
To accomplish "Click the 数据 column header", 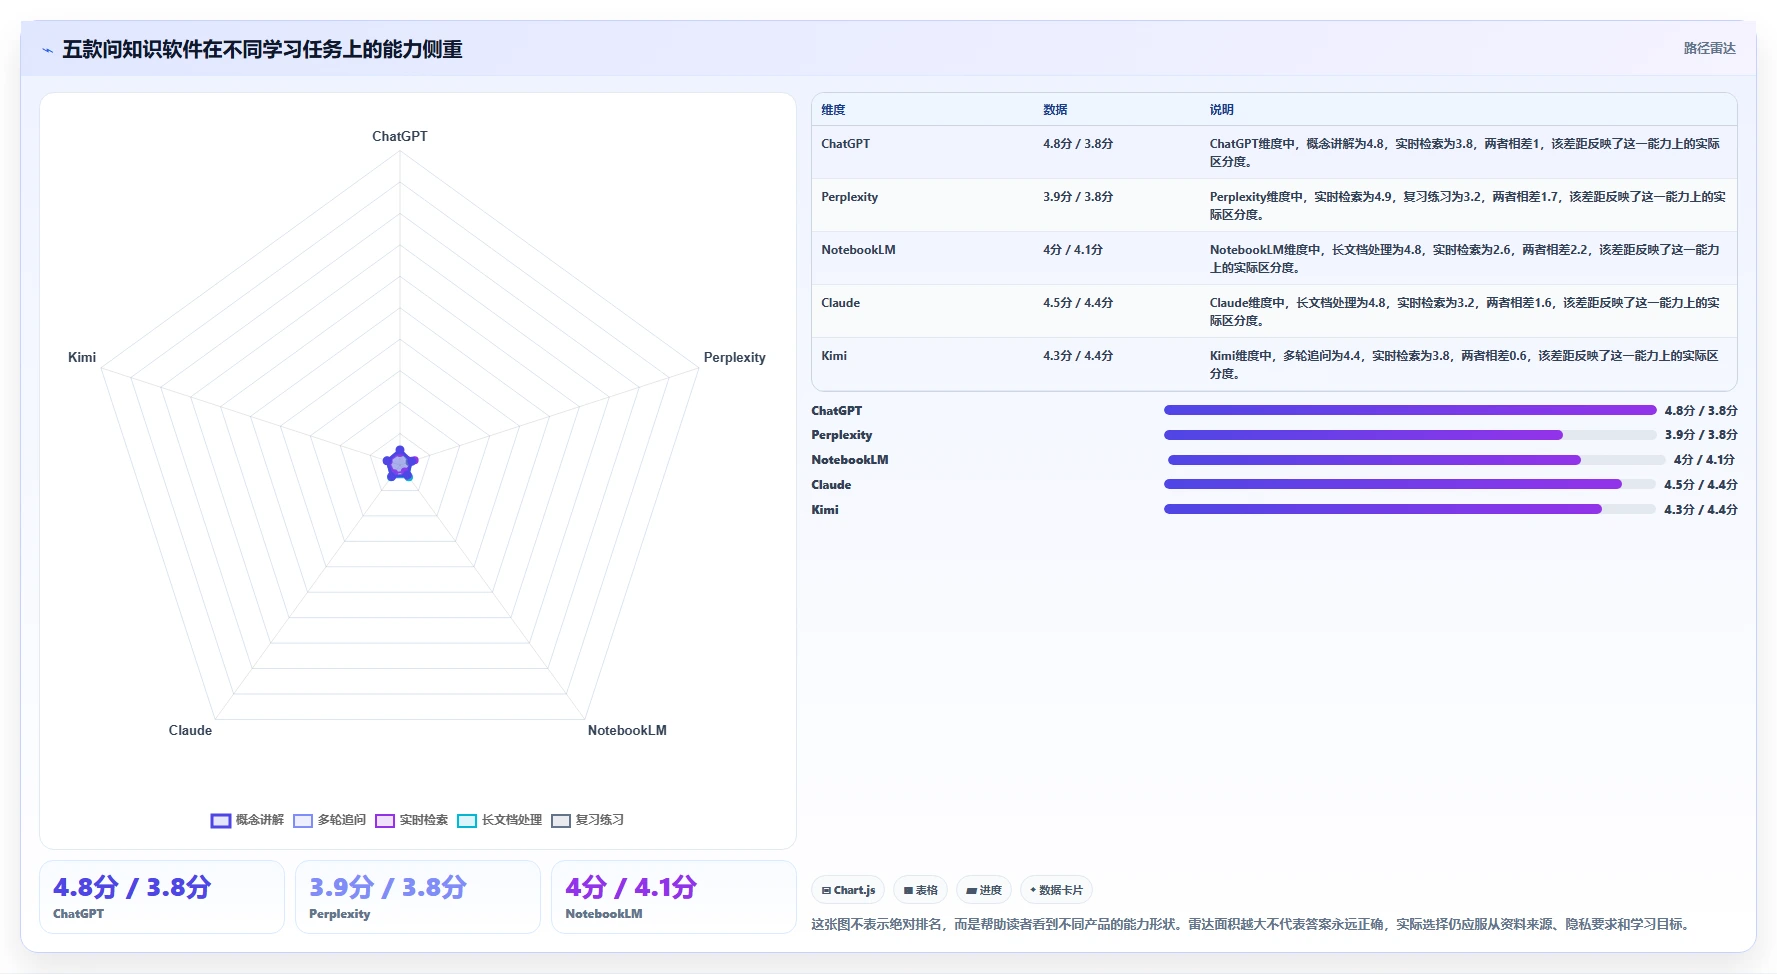I will pyautogui.click(x=1055, y=110).
